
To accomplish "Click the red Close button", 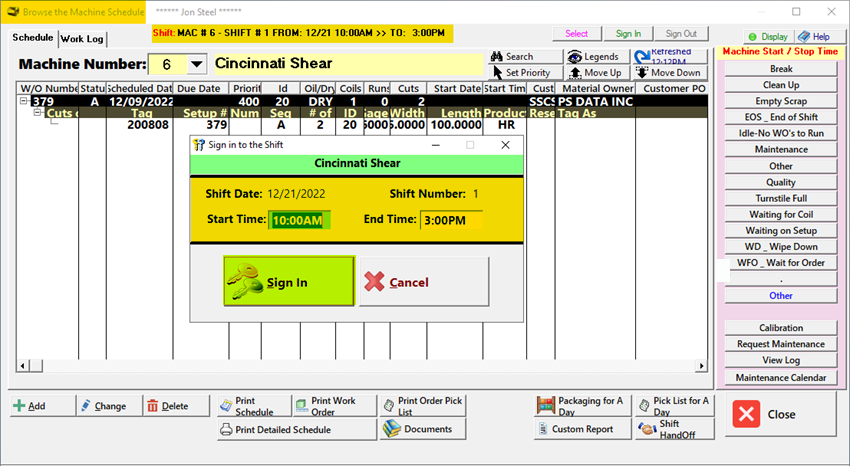I will point(781,415).
